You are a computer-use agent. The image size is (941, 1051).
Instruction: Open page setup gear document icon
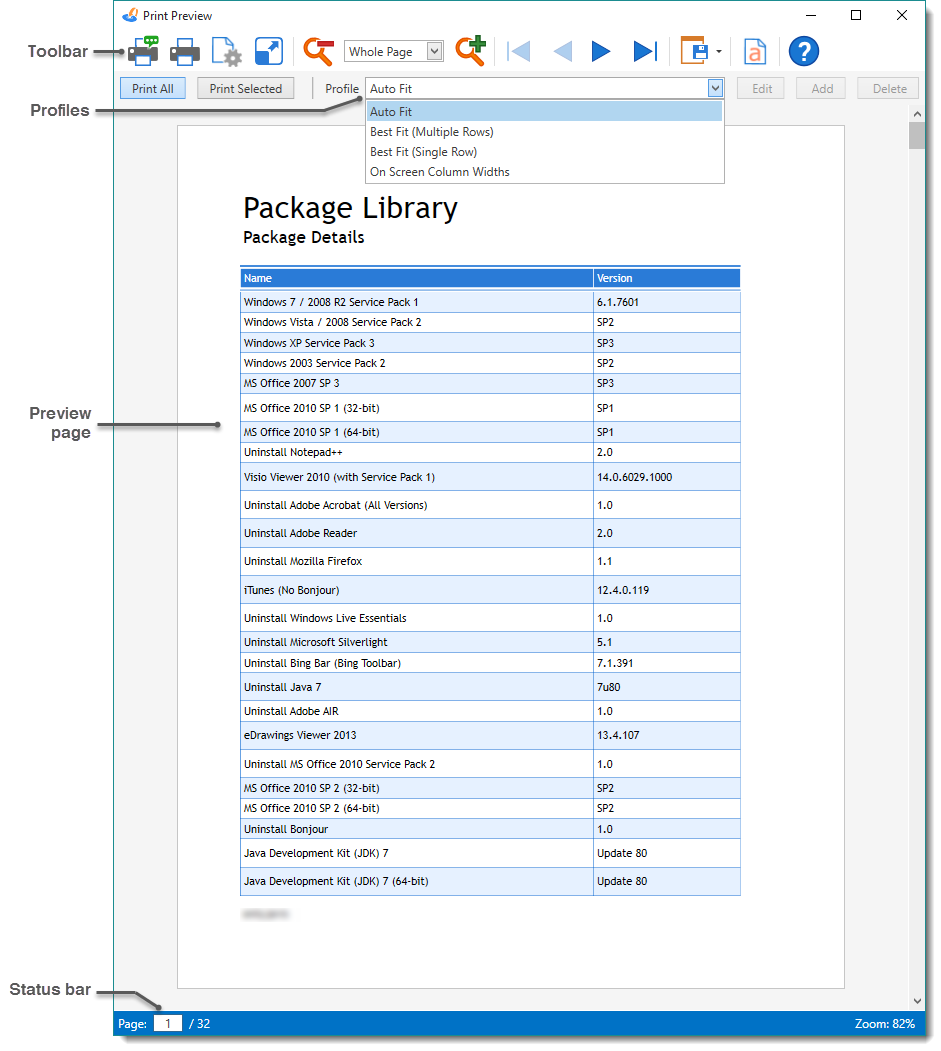click(x=227, y=52)
